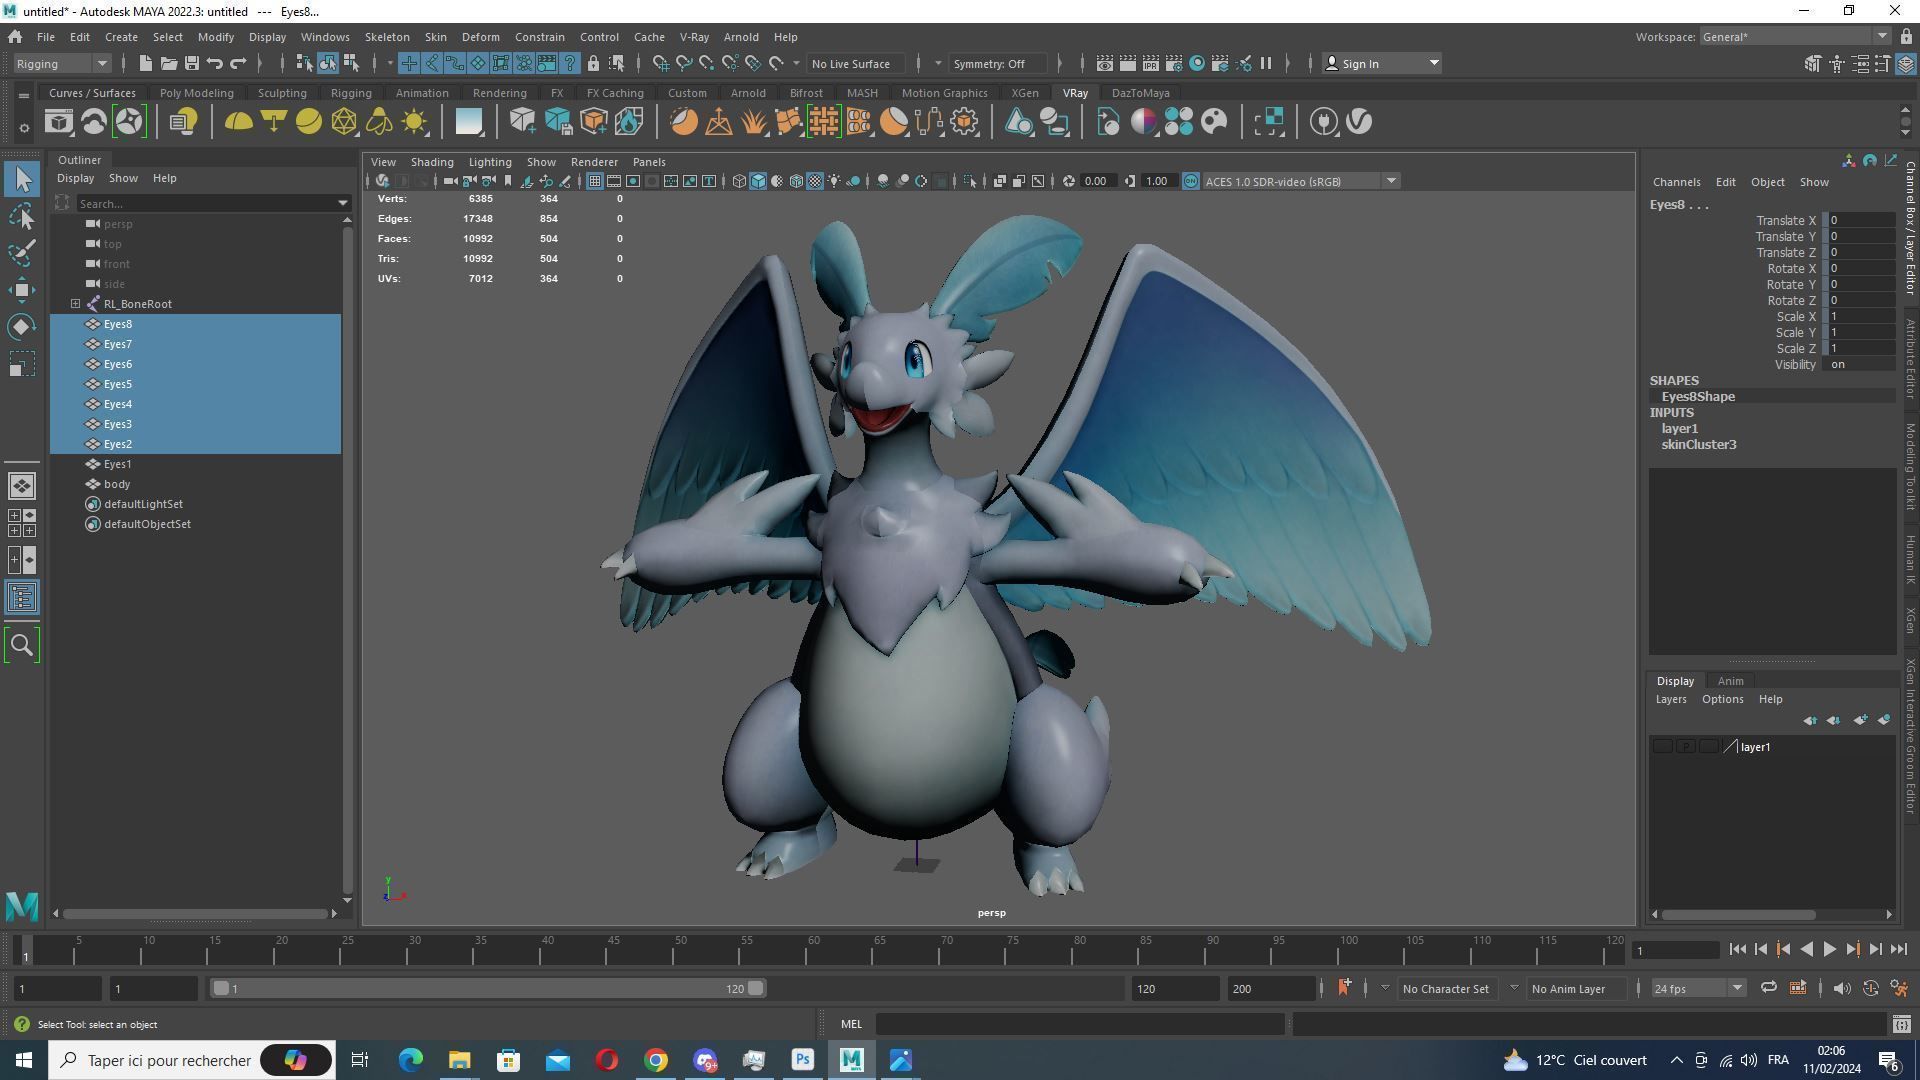Save the scene with the floppy icon
This screenshot has height=1080, width=1920.
pyautogui.click(x=191, y=63)
